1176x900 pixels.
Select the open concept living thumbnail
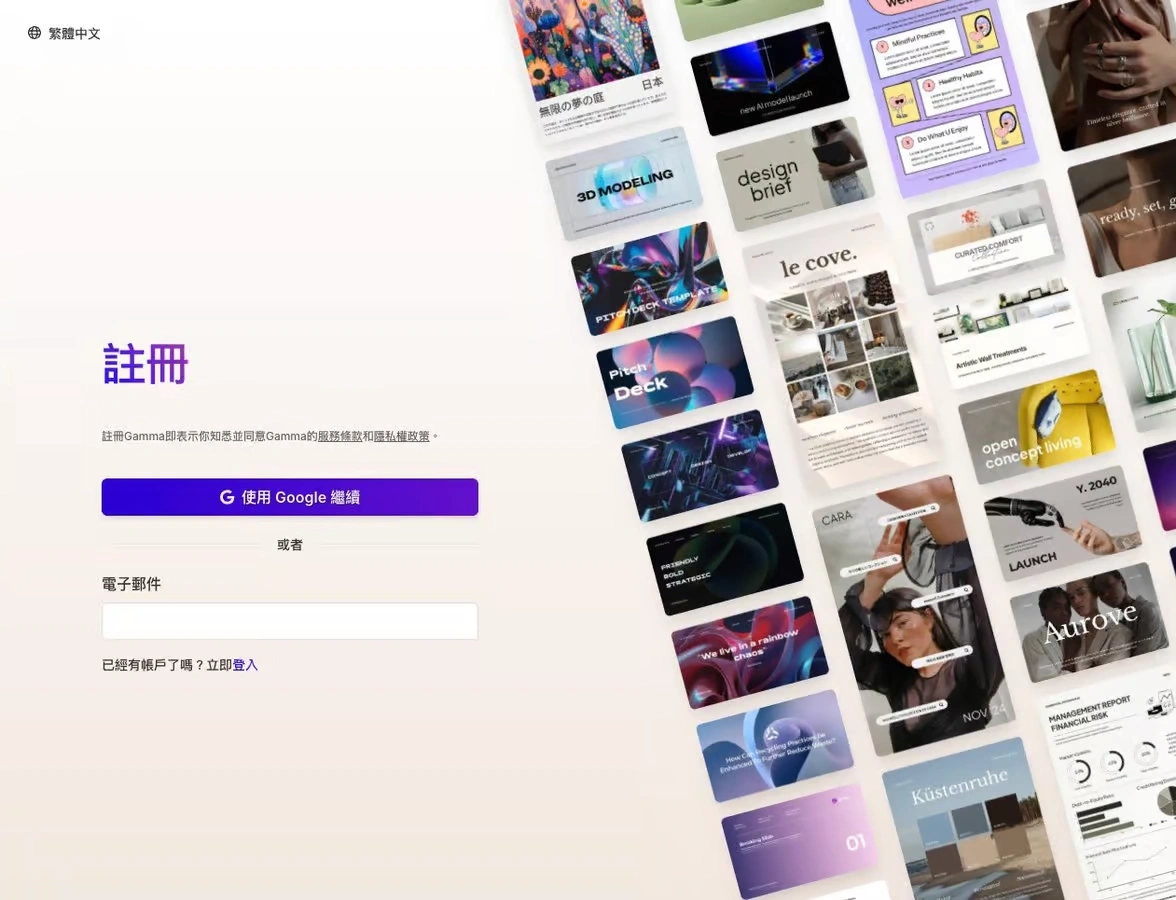(x=1036, y=427)
